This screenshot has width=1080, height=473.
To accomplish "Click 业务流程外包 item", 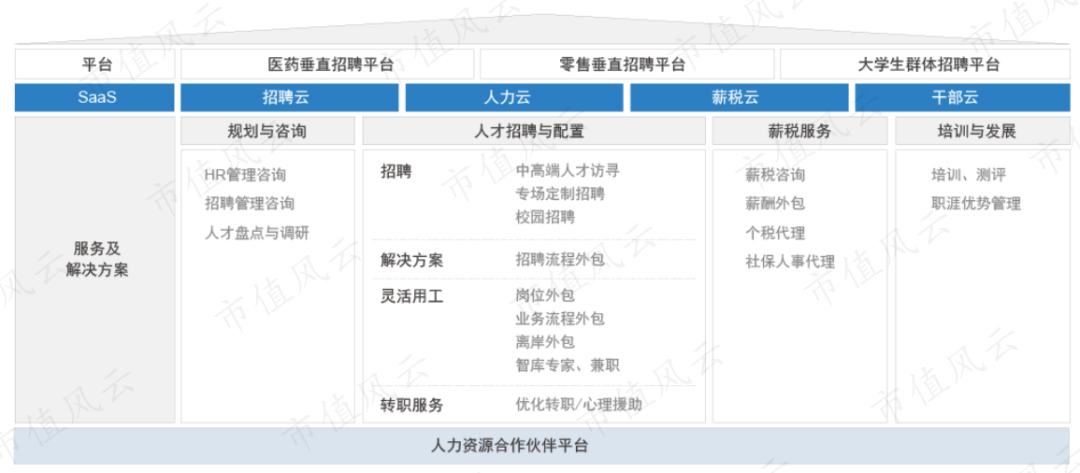I will tap(560, 319).
